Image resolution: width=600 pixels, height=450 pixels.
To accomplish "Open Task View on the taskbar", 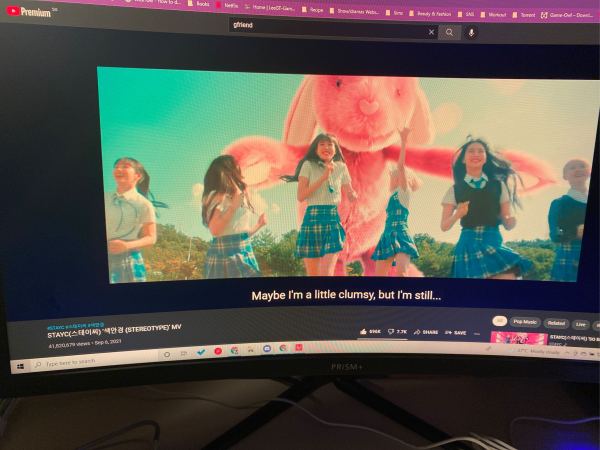I will click(184, 353).
